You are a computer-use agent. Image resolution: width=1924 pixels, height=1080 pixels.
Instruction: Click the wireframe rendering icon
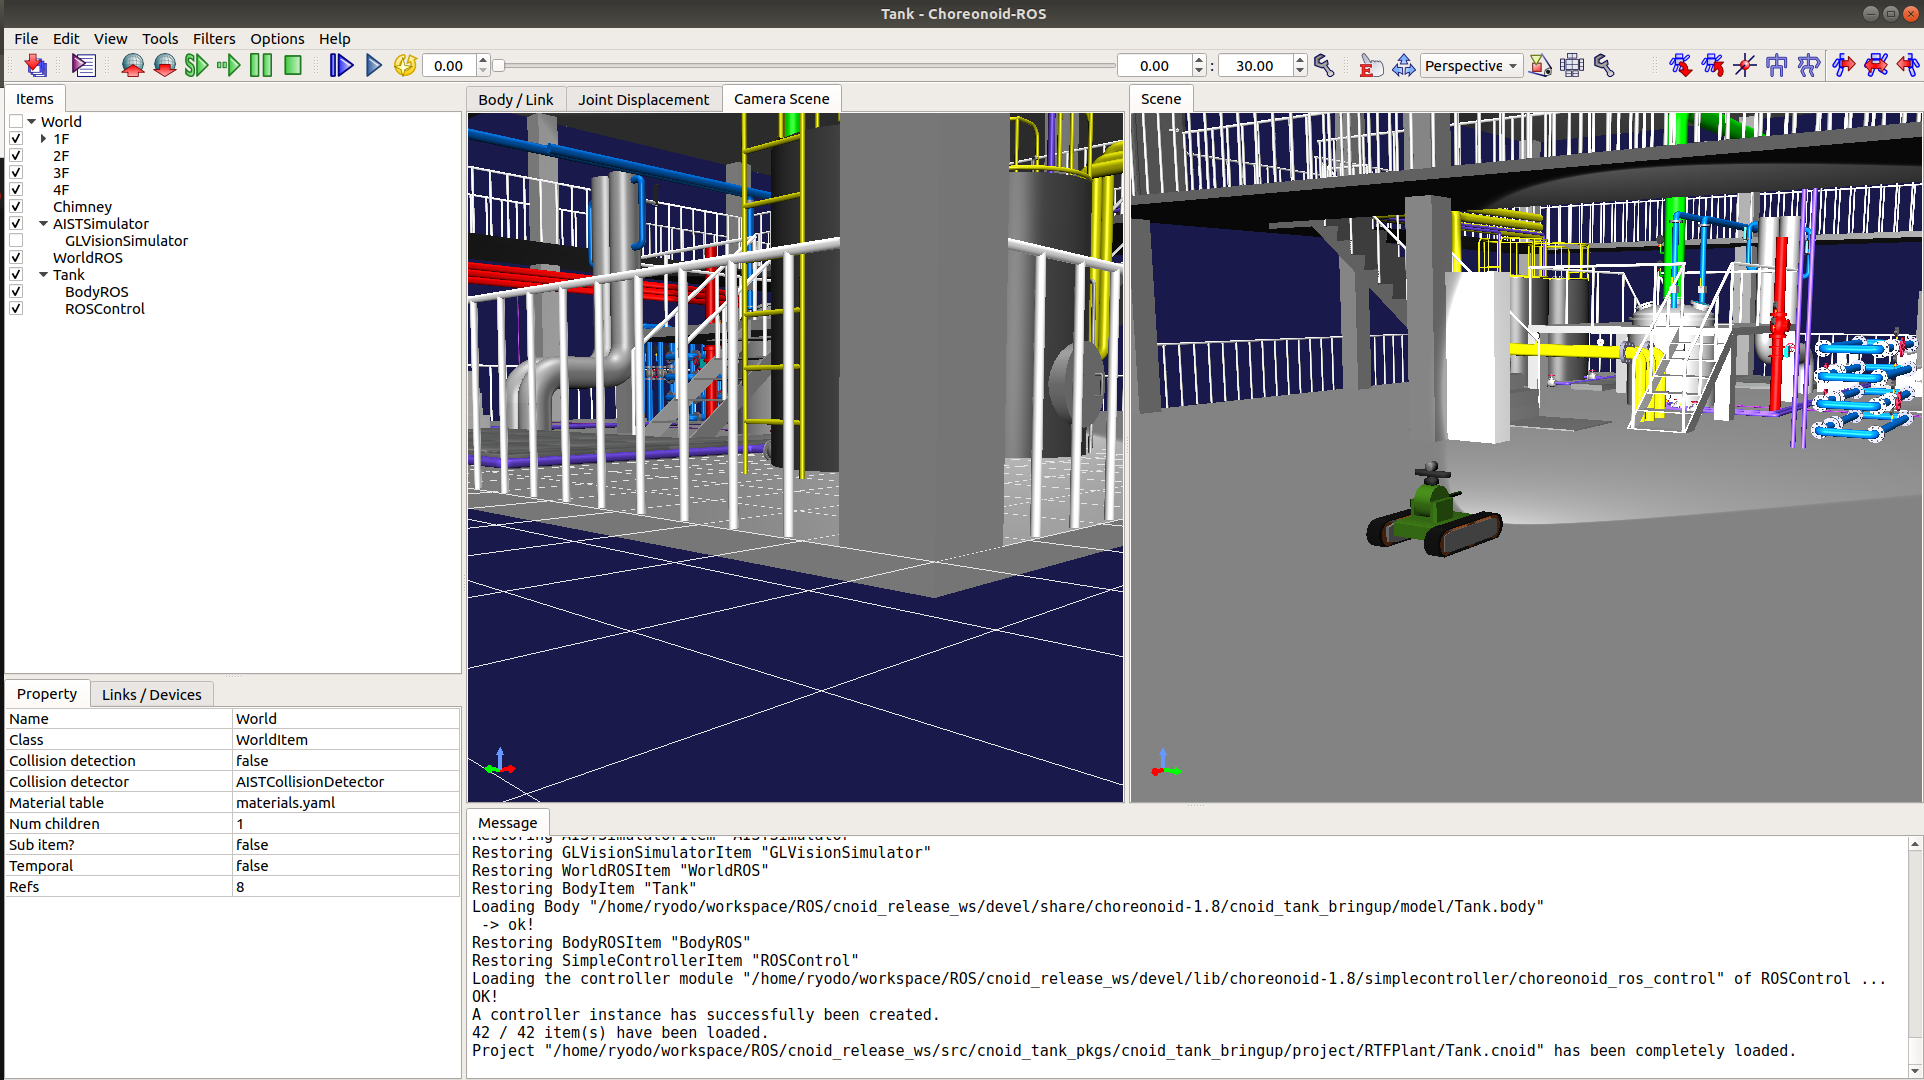click(x=1572, y=66)
